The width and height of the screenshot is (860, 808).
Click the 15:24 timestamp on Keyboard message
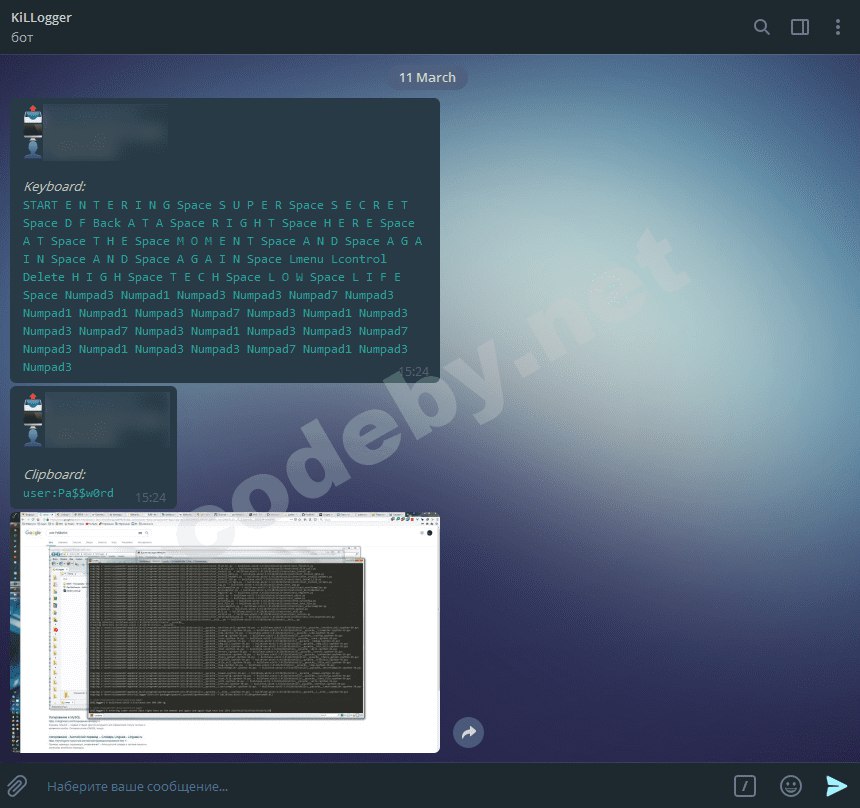[414, 371]
